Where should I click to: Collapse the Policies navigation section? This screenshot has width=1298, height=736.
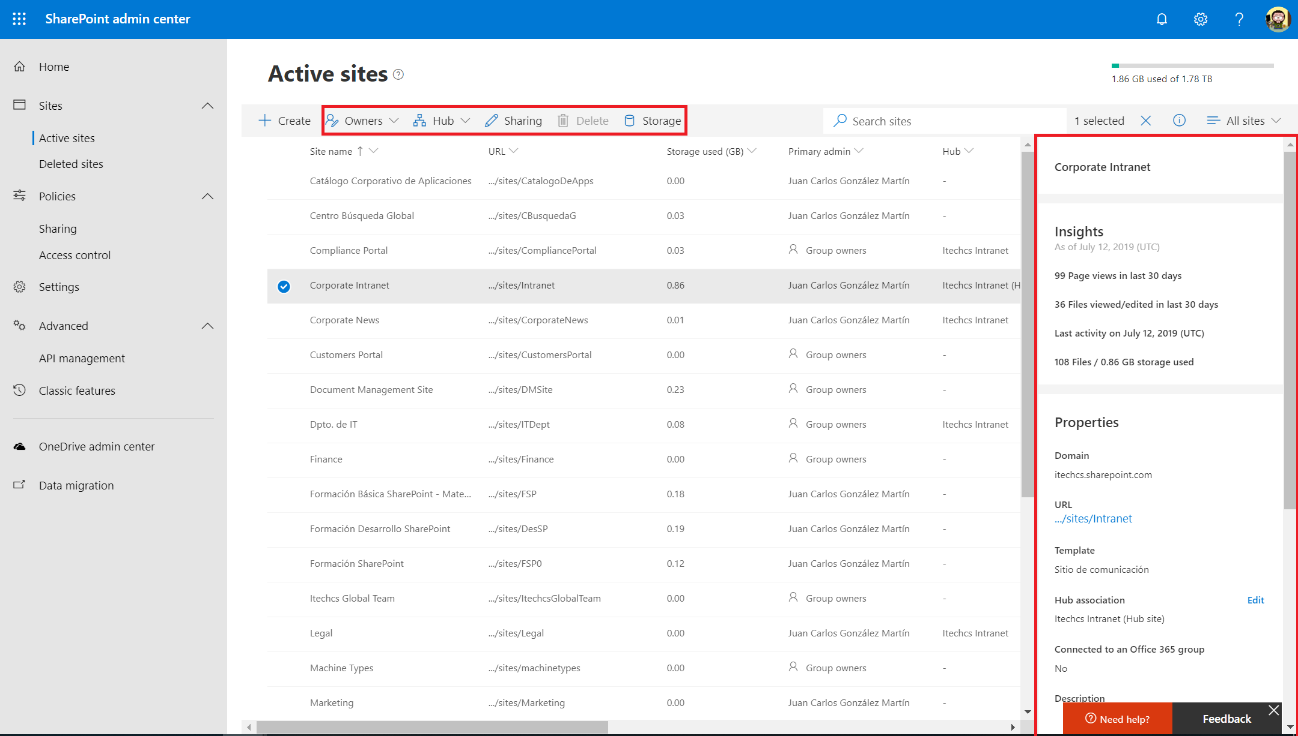208,197
